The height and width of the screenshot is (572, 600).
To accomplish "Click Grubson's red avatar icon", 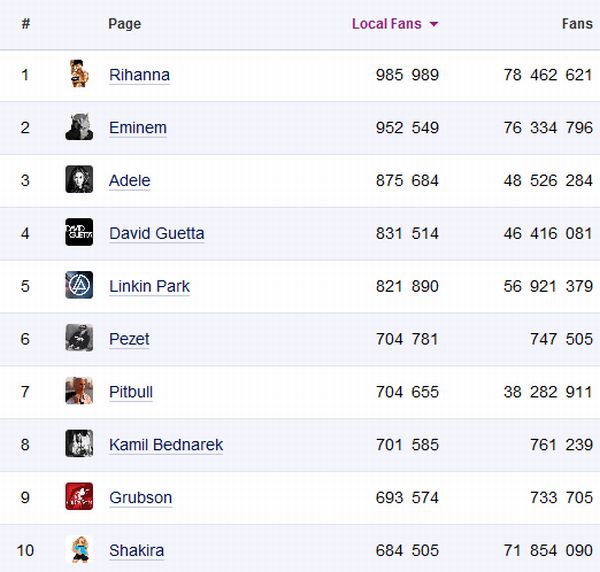I will [79, 497].
